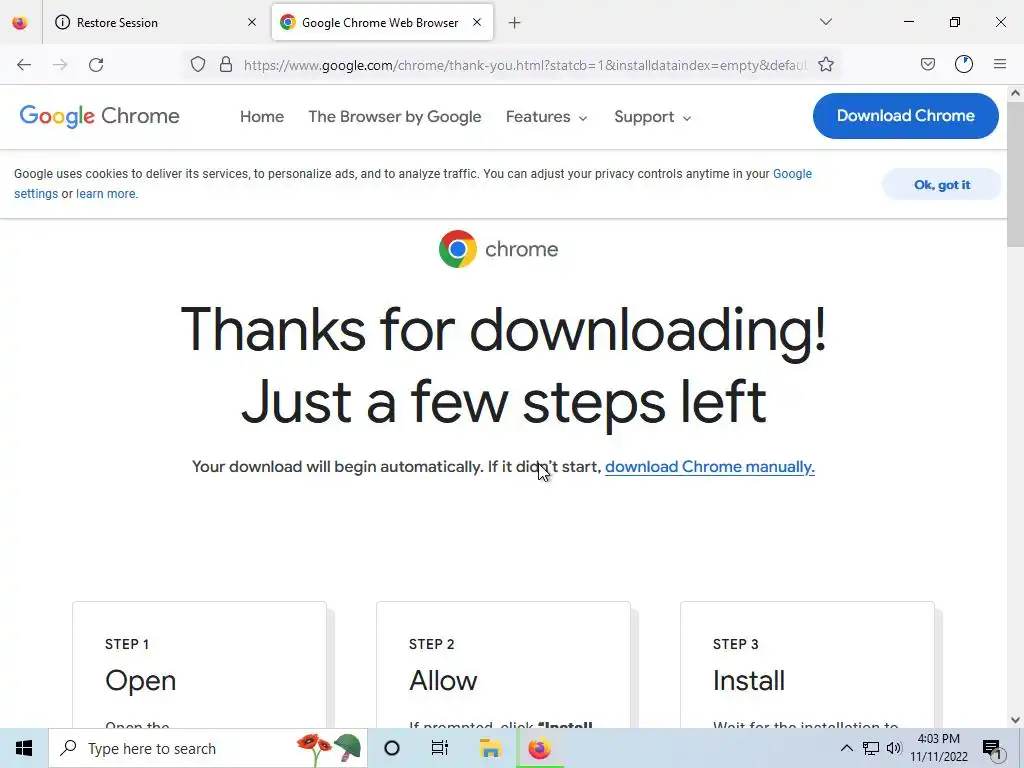This screenshot has width=1024, height=768.
Task: Open the Firefox account toolbar icon
Action: pyautogui.click(x=964, y=64)
